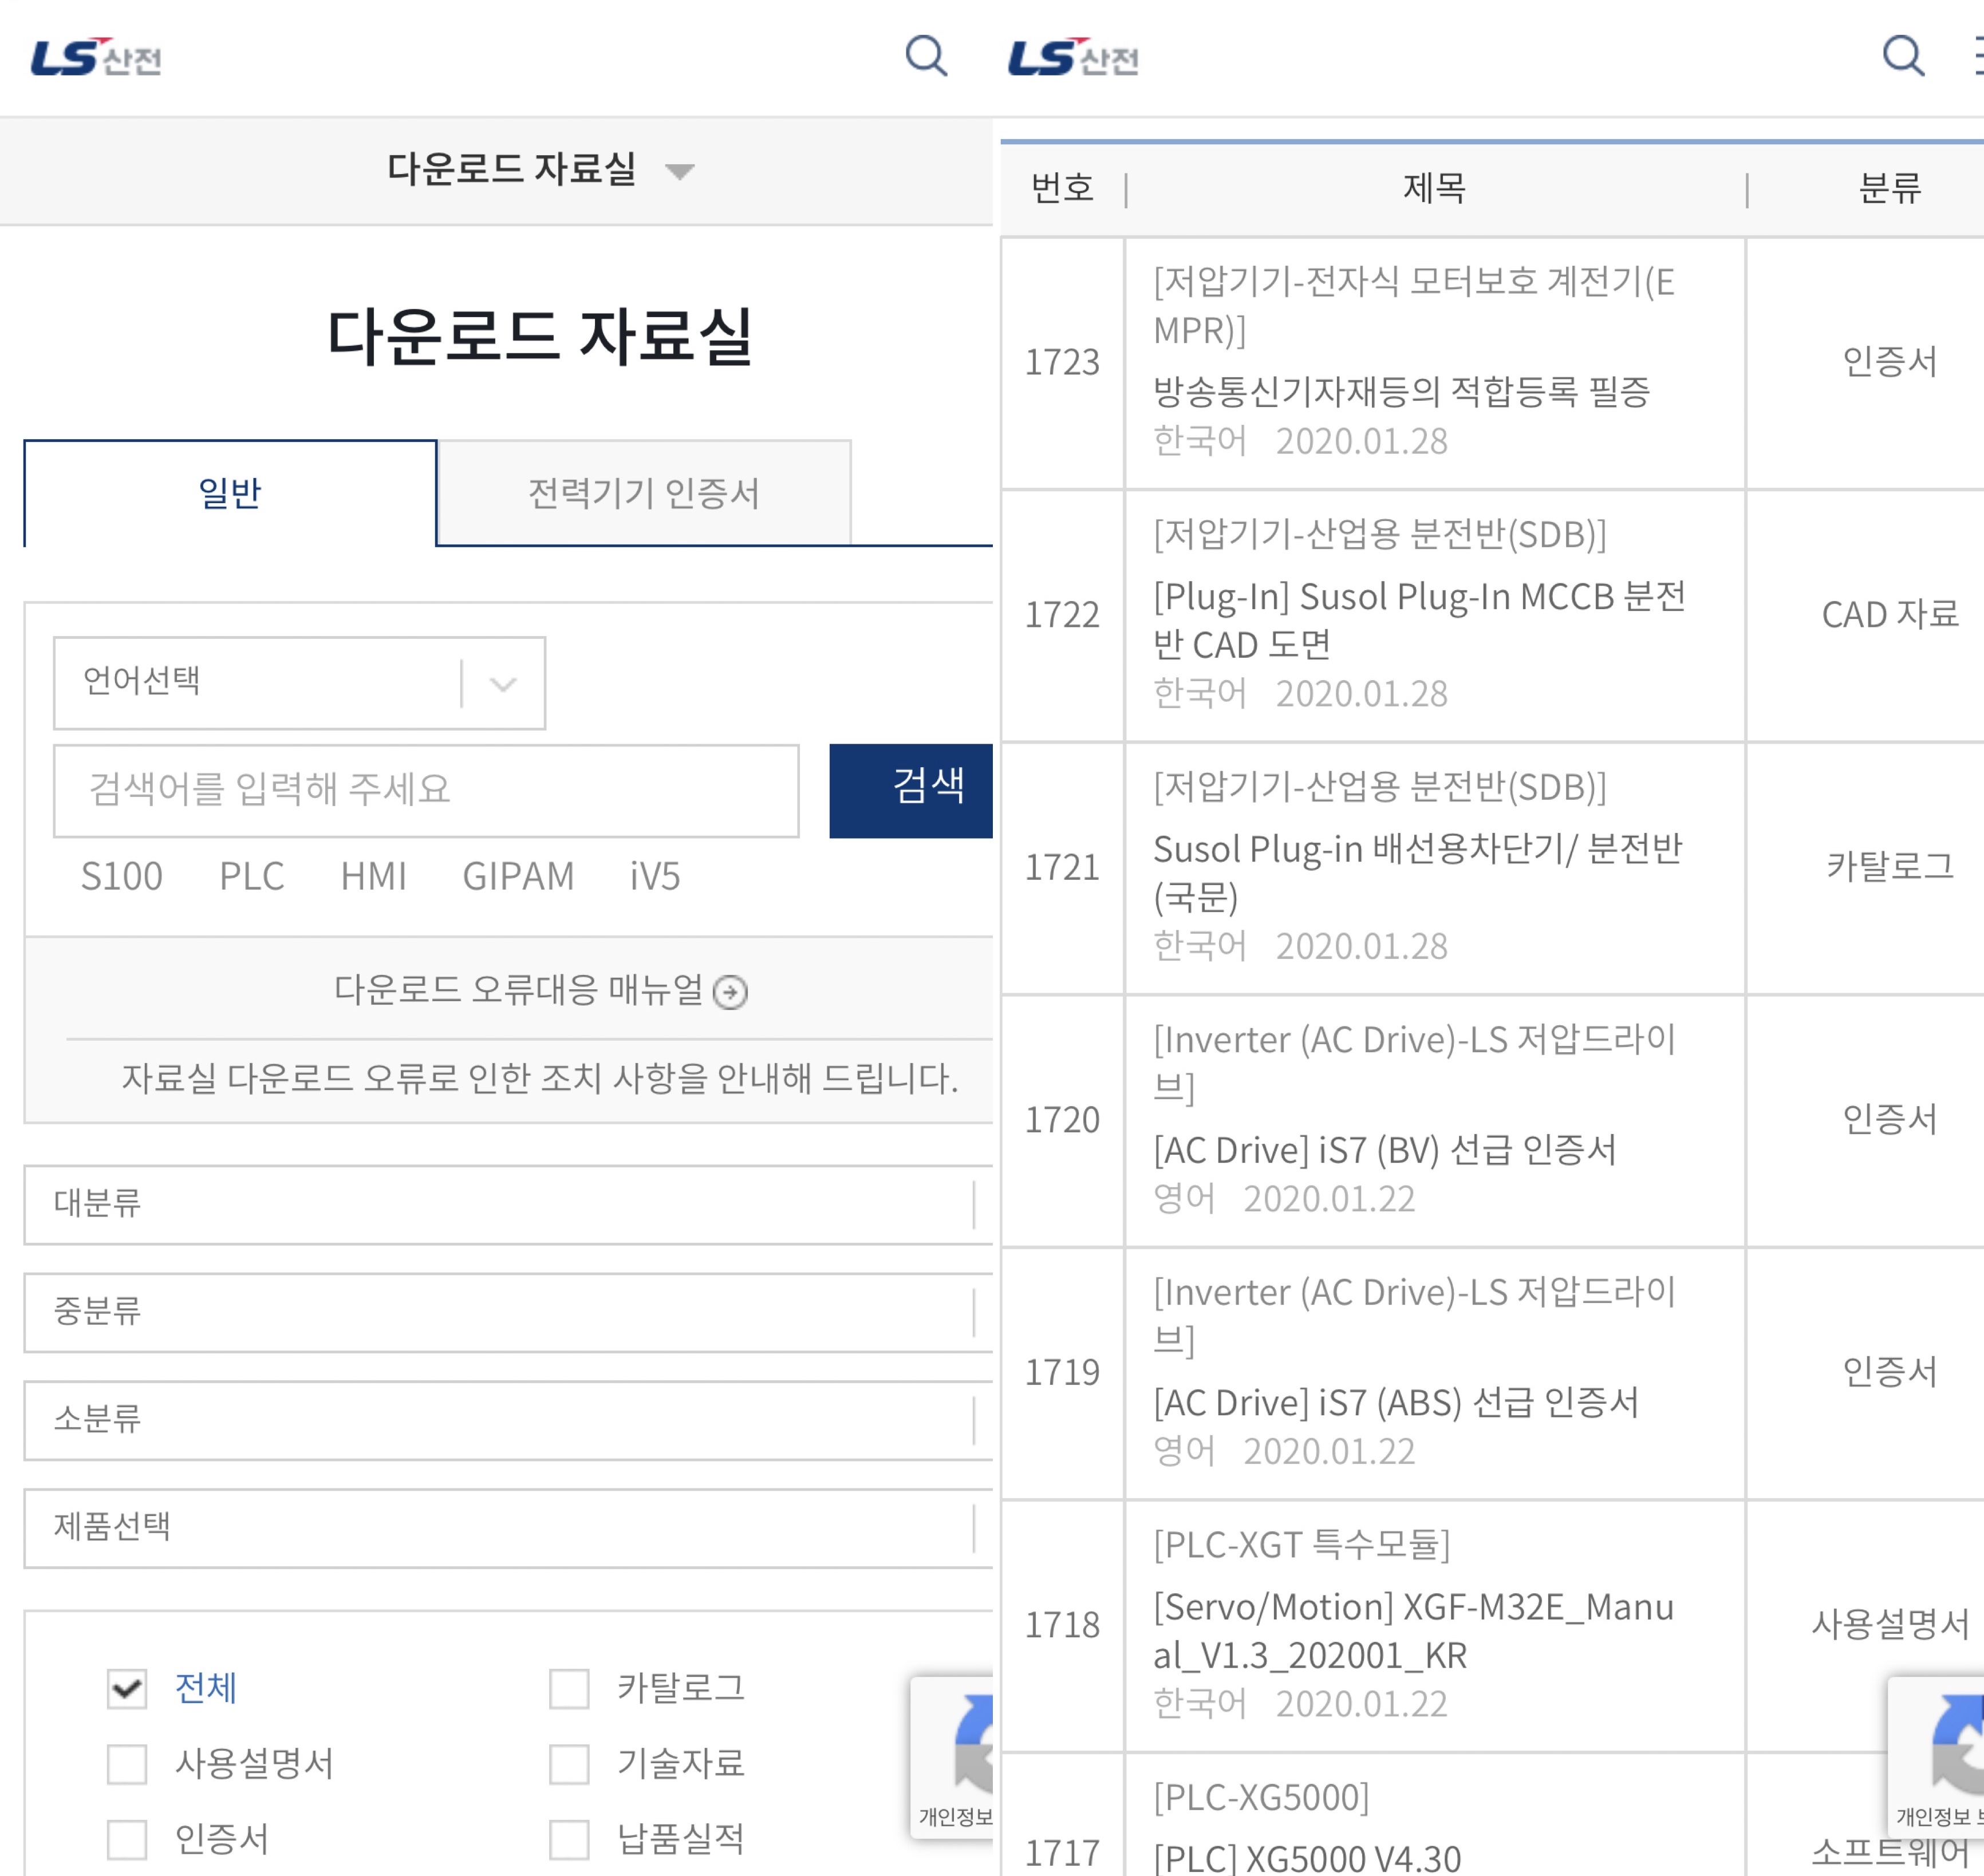The image size is (1984, 1876).
Task: Open 방송통신기자재등의 적합등록 필증 entry
Action: (1401, 392)
